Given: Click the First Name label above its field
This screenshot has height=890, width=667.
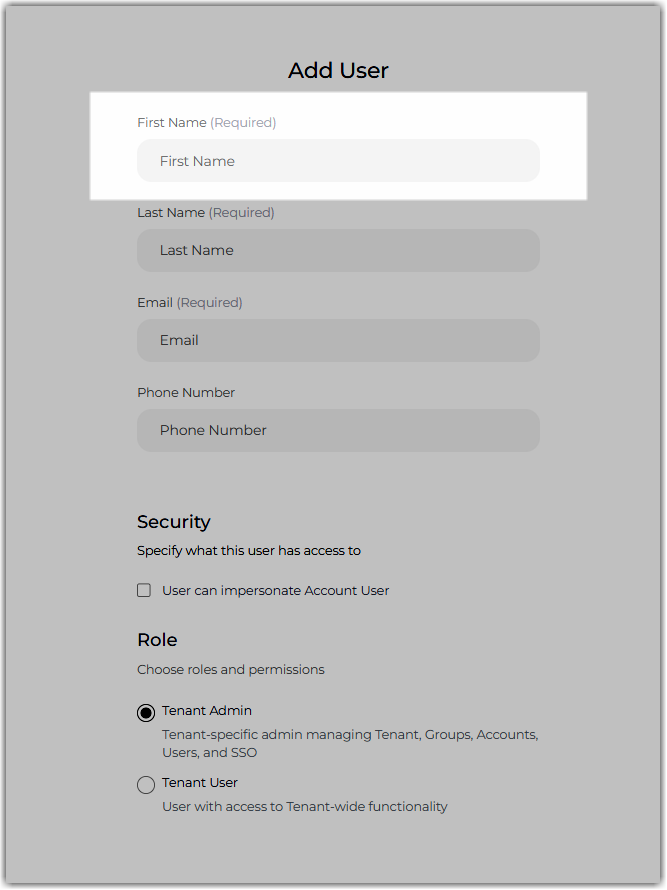Looking at the screenshot, I should pyautogui.click(x=172, y=123).
